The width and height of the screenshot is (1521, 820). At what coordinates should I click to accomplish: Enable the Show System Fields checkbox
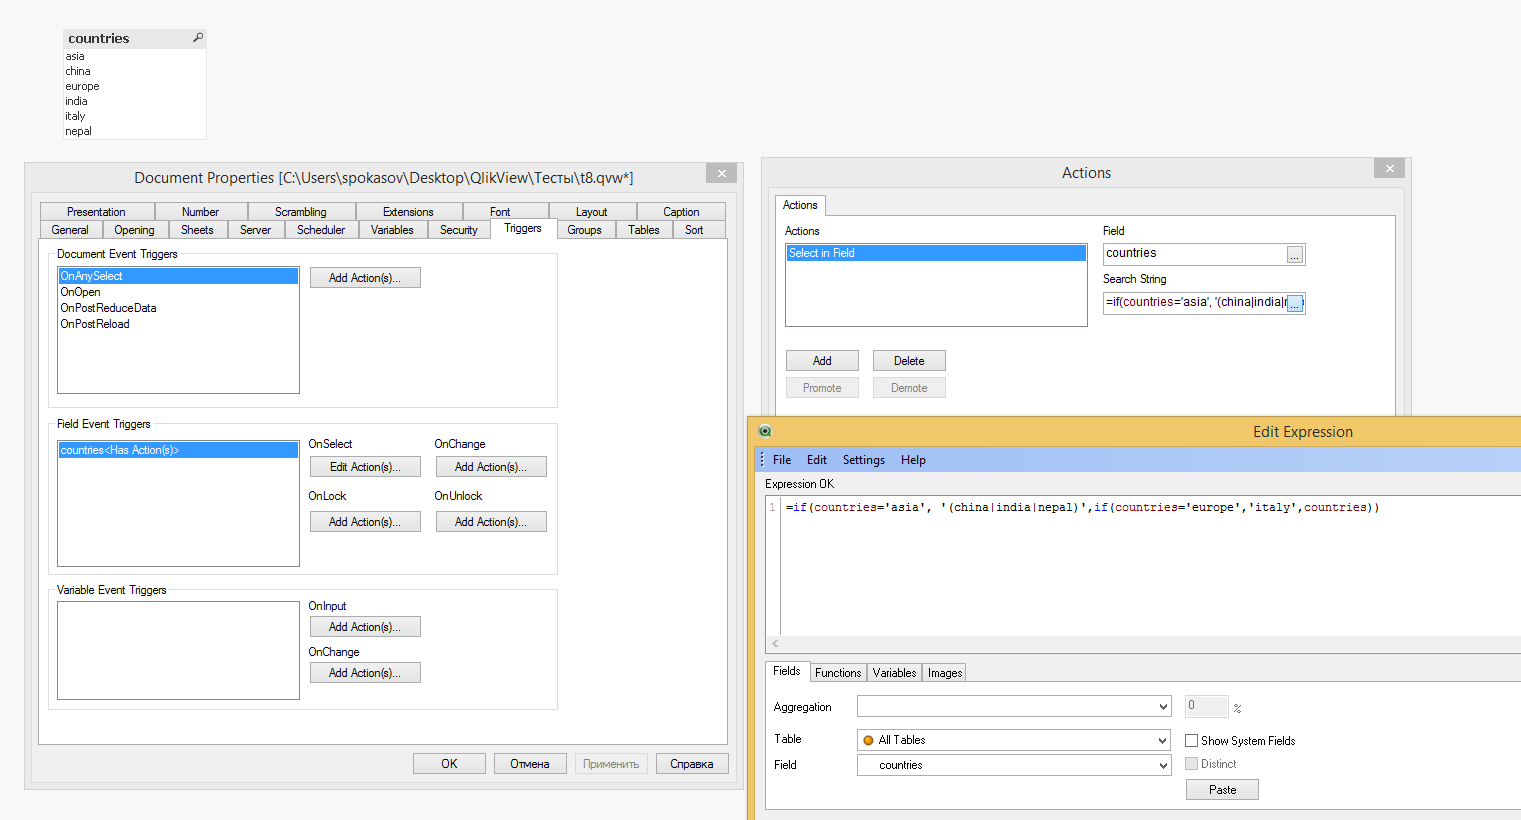[x=1191, y=741]
